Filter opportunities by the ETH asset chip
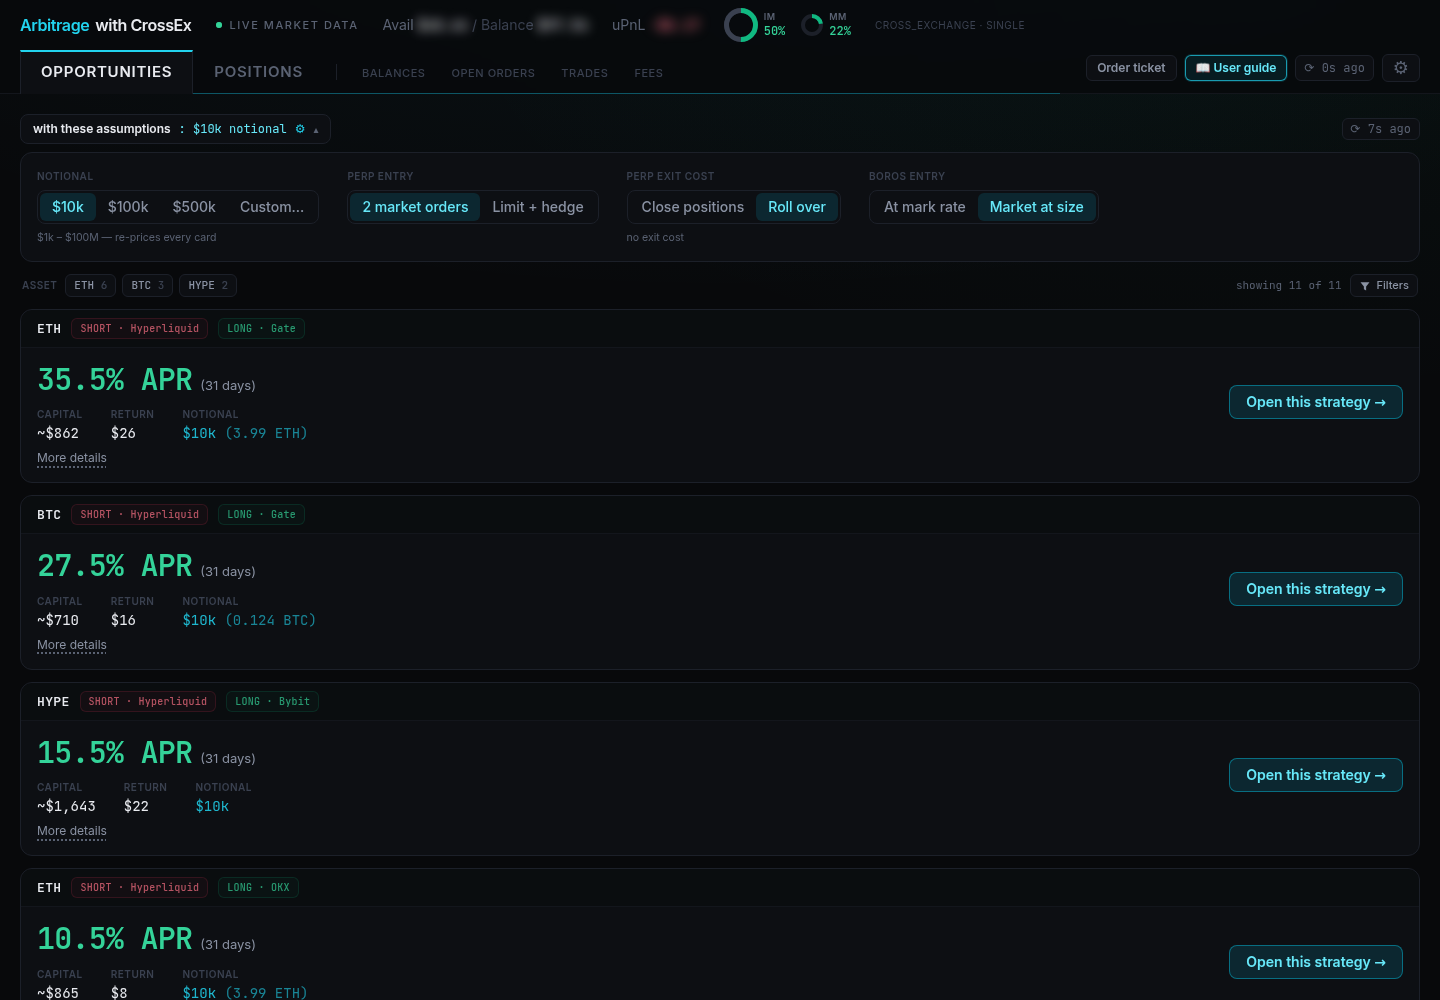This screenshot has height=1000, width=1440. click(91, 285)
